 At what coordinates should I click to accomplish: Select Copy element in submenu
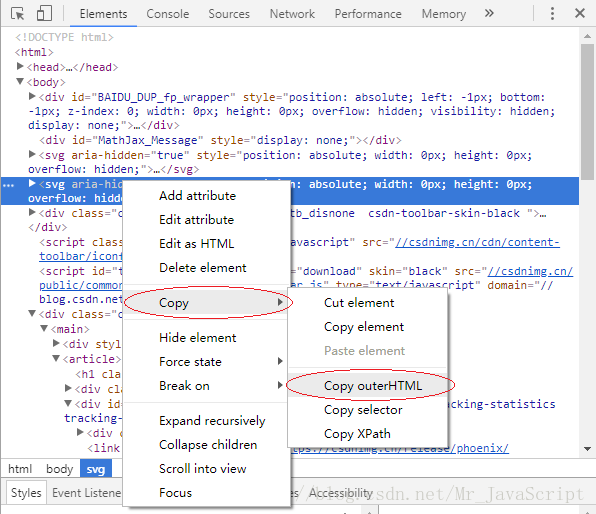tap(368, 327)
